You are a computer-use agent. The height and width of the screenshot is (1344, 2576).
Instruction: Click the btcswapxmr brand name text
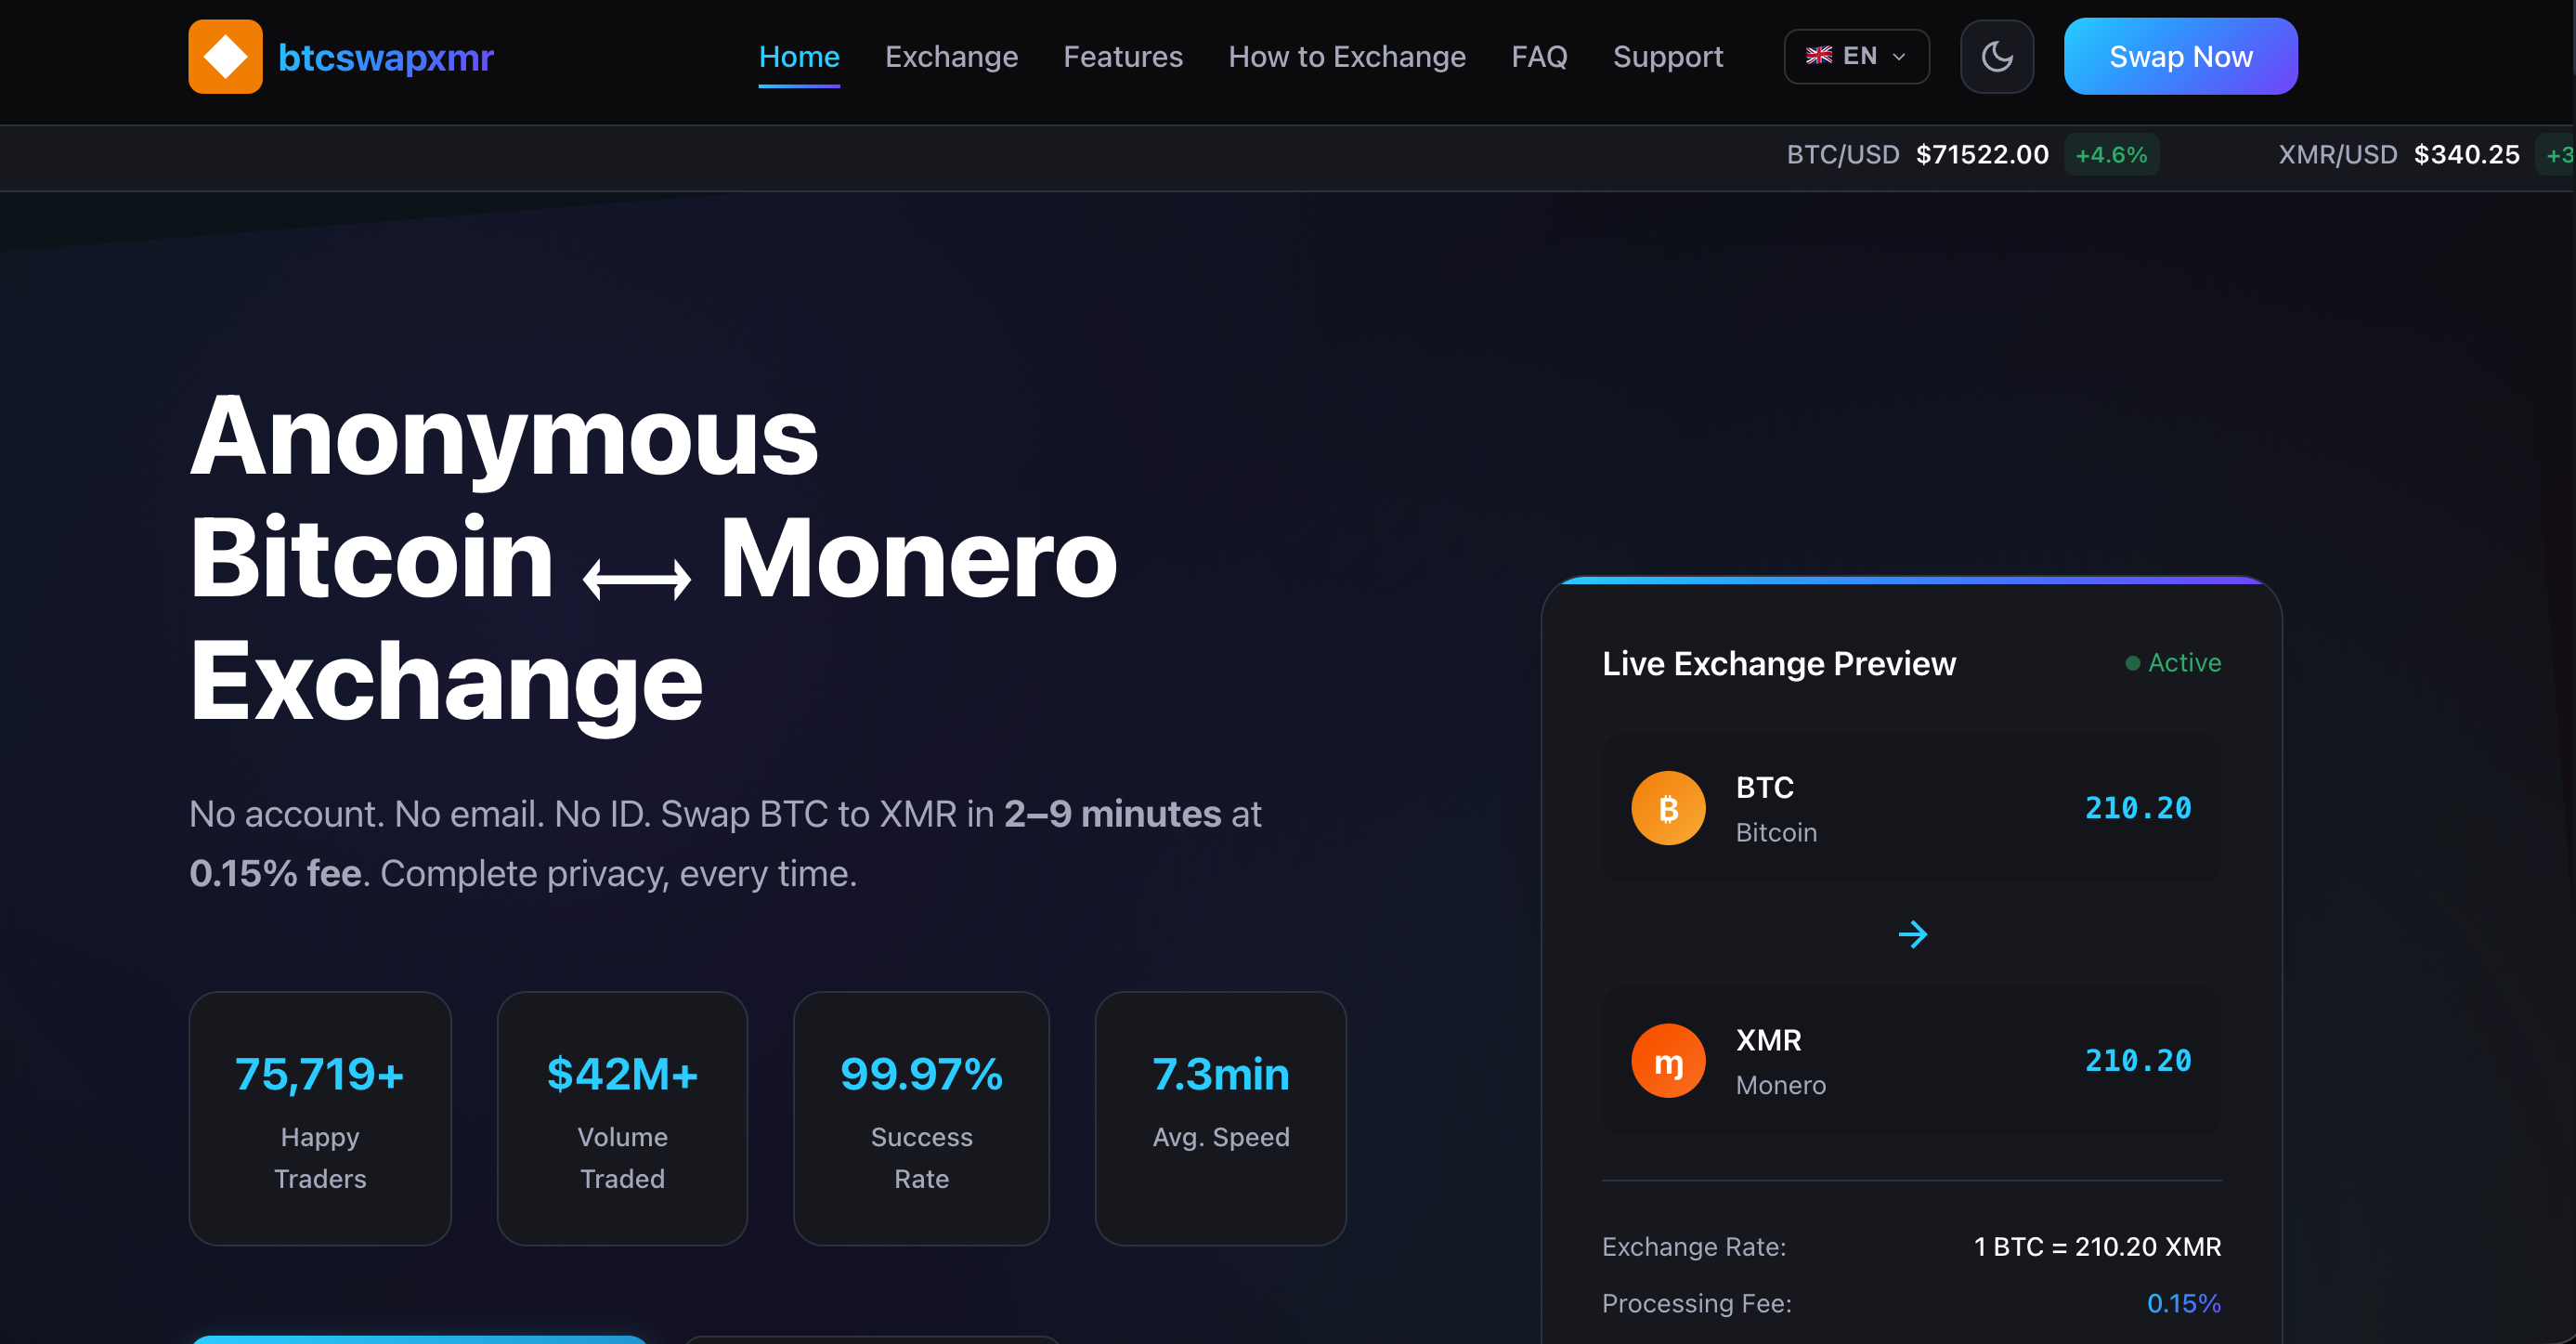(x=385, y=58)
